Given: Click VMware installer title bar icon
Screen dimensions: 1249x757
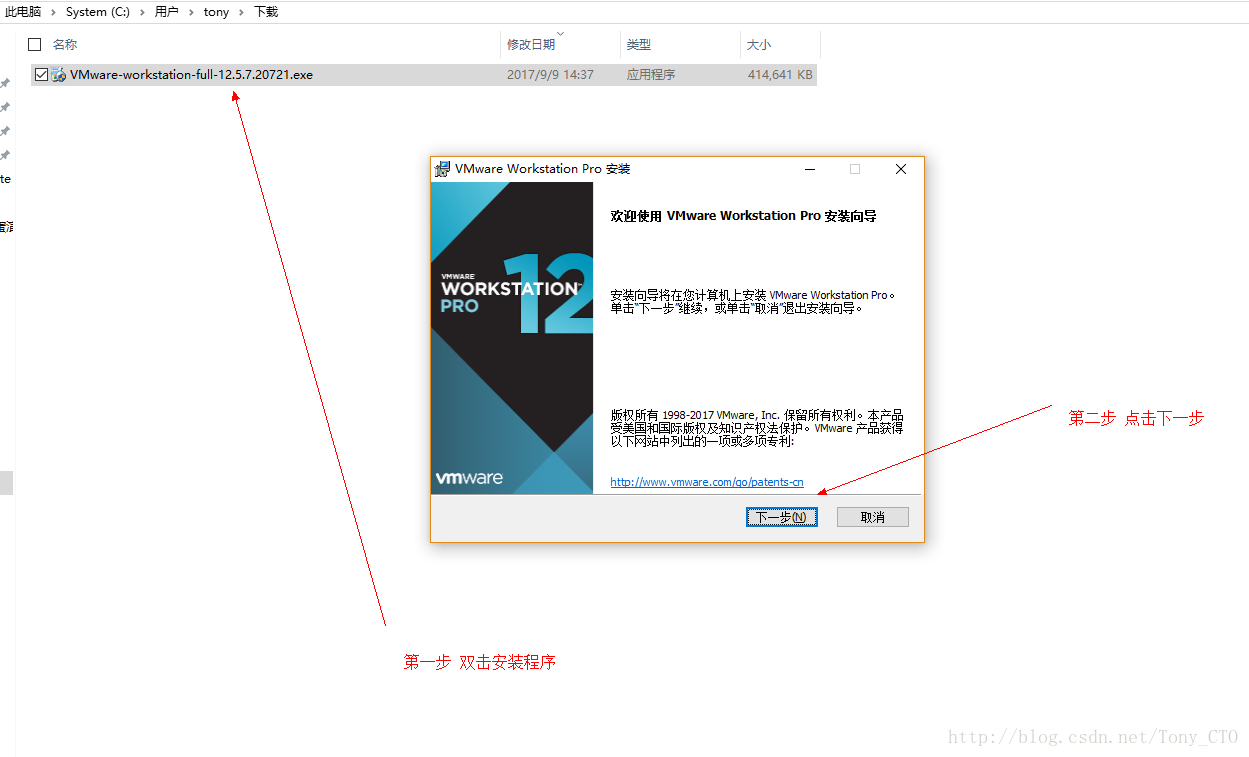Looking at the screenshot, I should [x=443, y=169].
